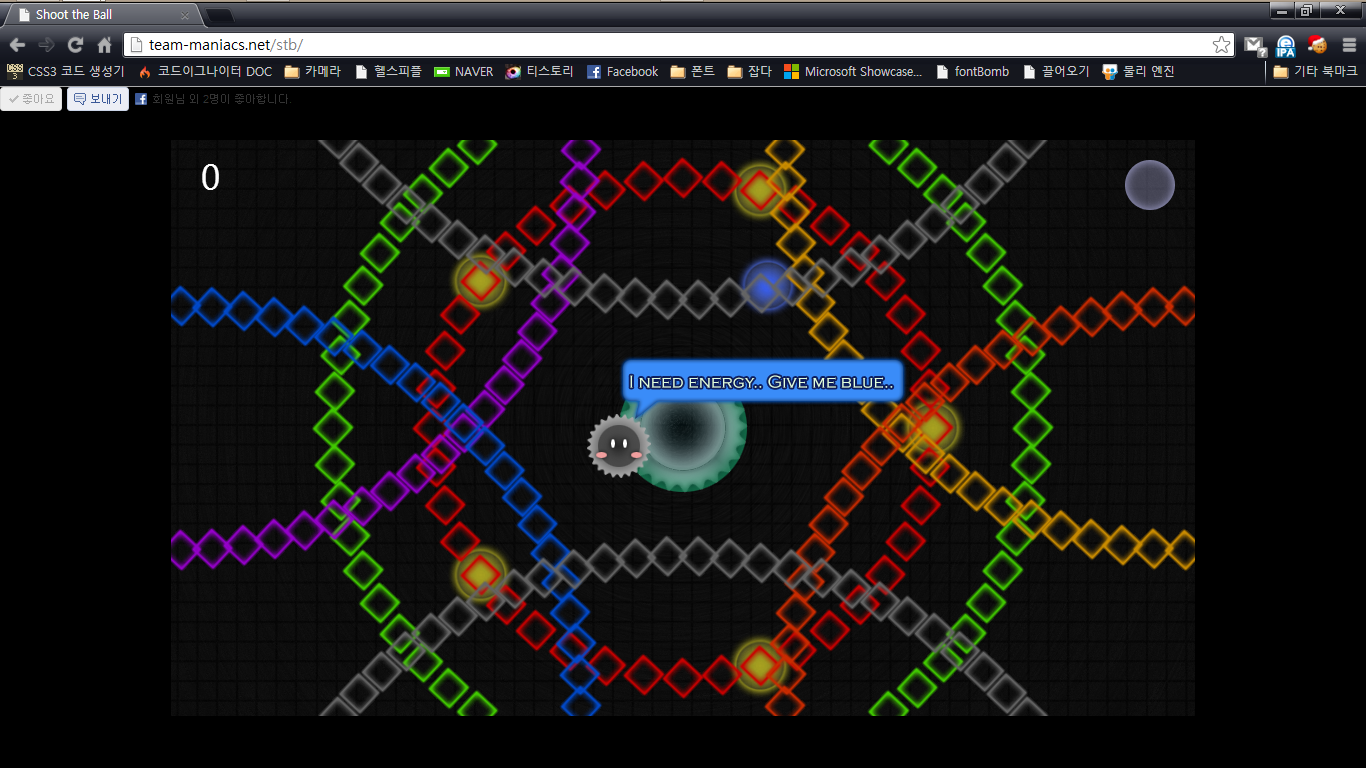Open the 코드이그나이터 DOC bookmark
Viewport: 1366px width, 768px height.
205,71
